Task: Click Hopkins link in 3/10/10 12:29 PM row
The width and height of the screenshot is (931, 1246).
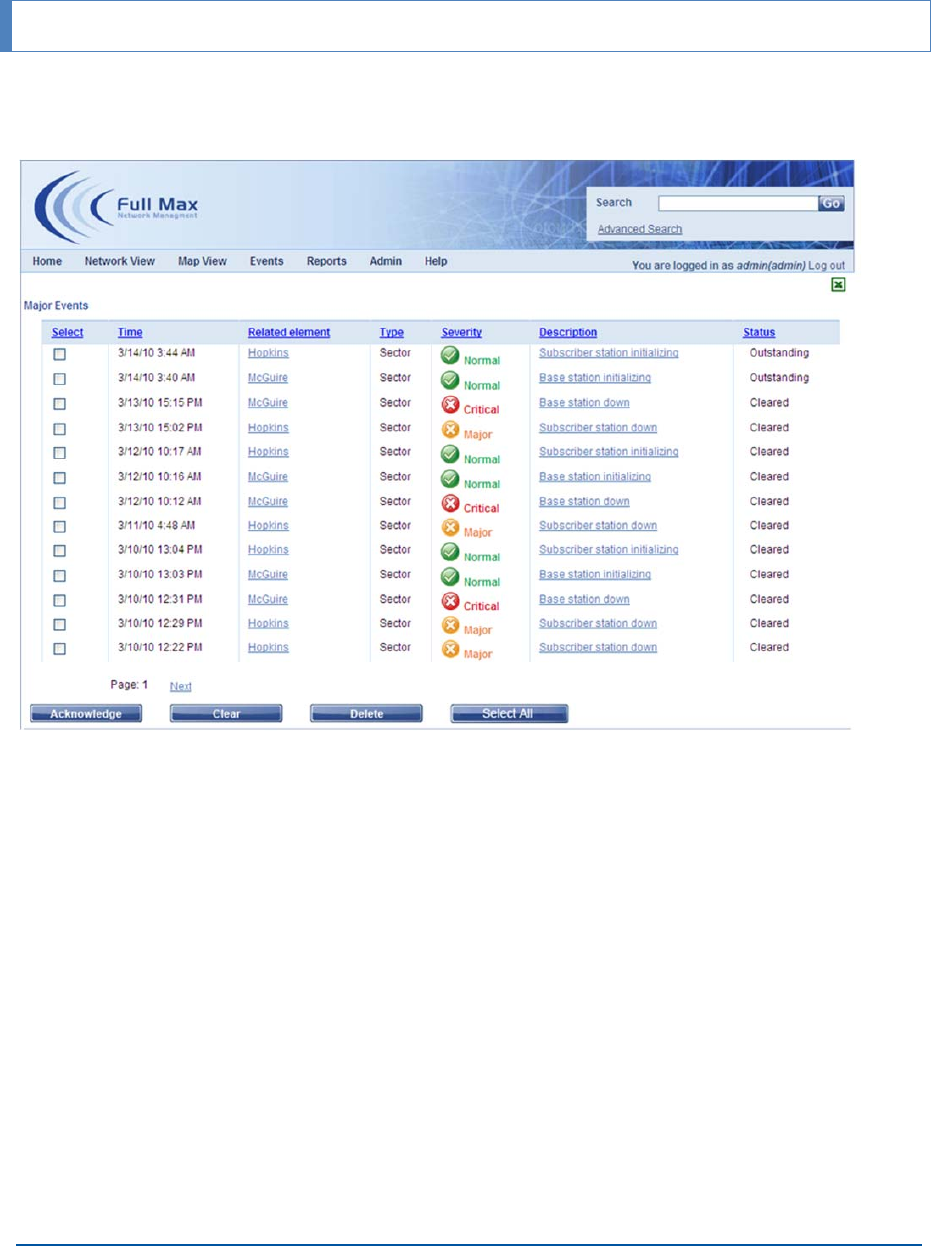Action: click(x=268, y=623)
